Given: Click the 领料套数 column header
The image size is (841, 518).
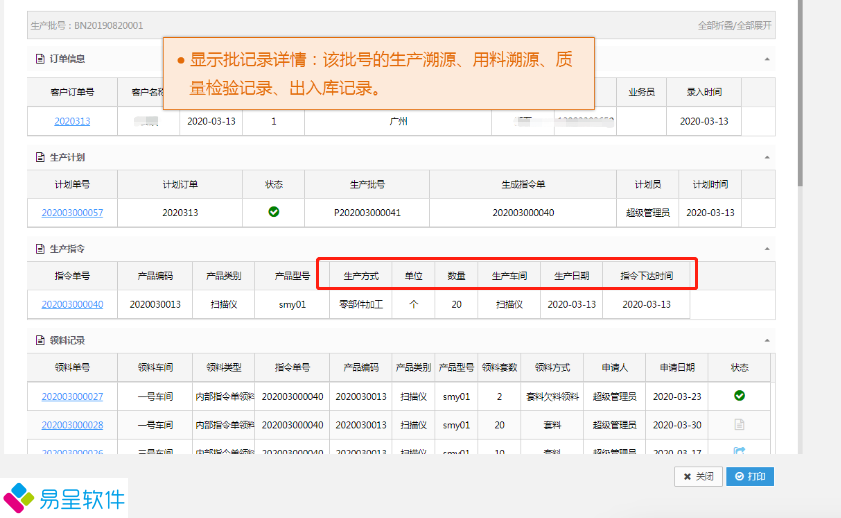Looking at the screenshot, I should coord(499,368).
